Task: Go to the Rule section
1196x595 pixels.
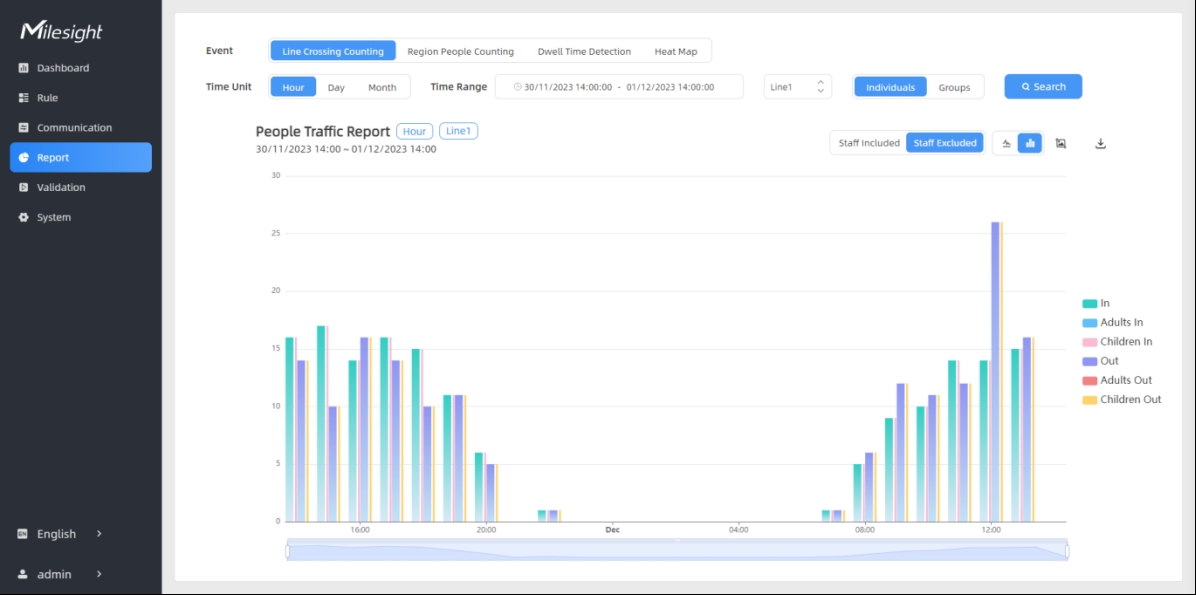Action: tap(47, 98)
